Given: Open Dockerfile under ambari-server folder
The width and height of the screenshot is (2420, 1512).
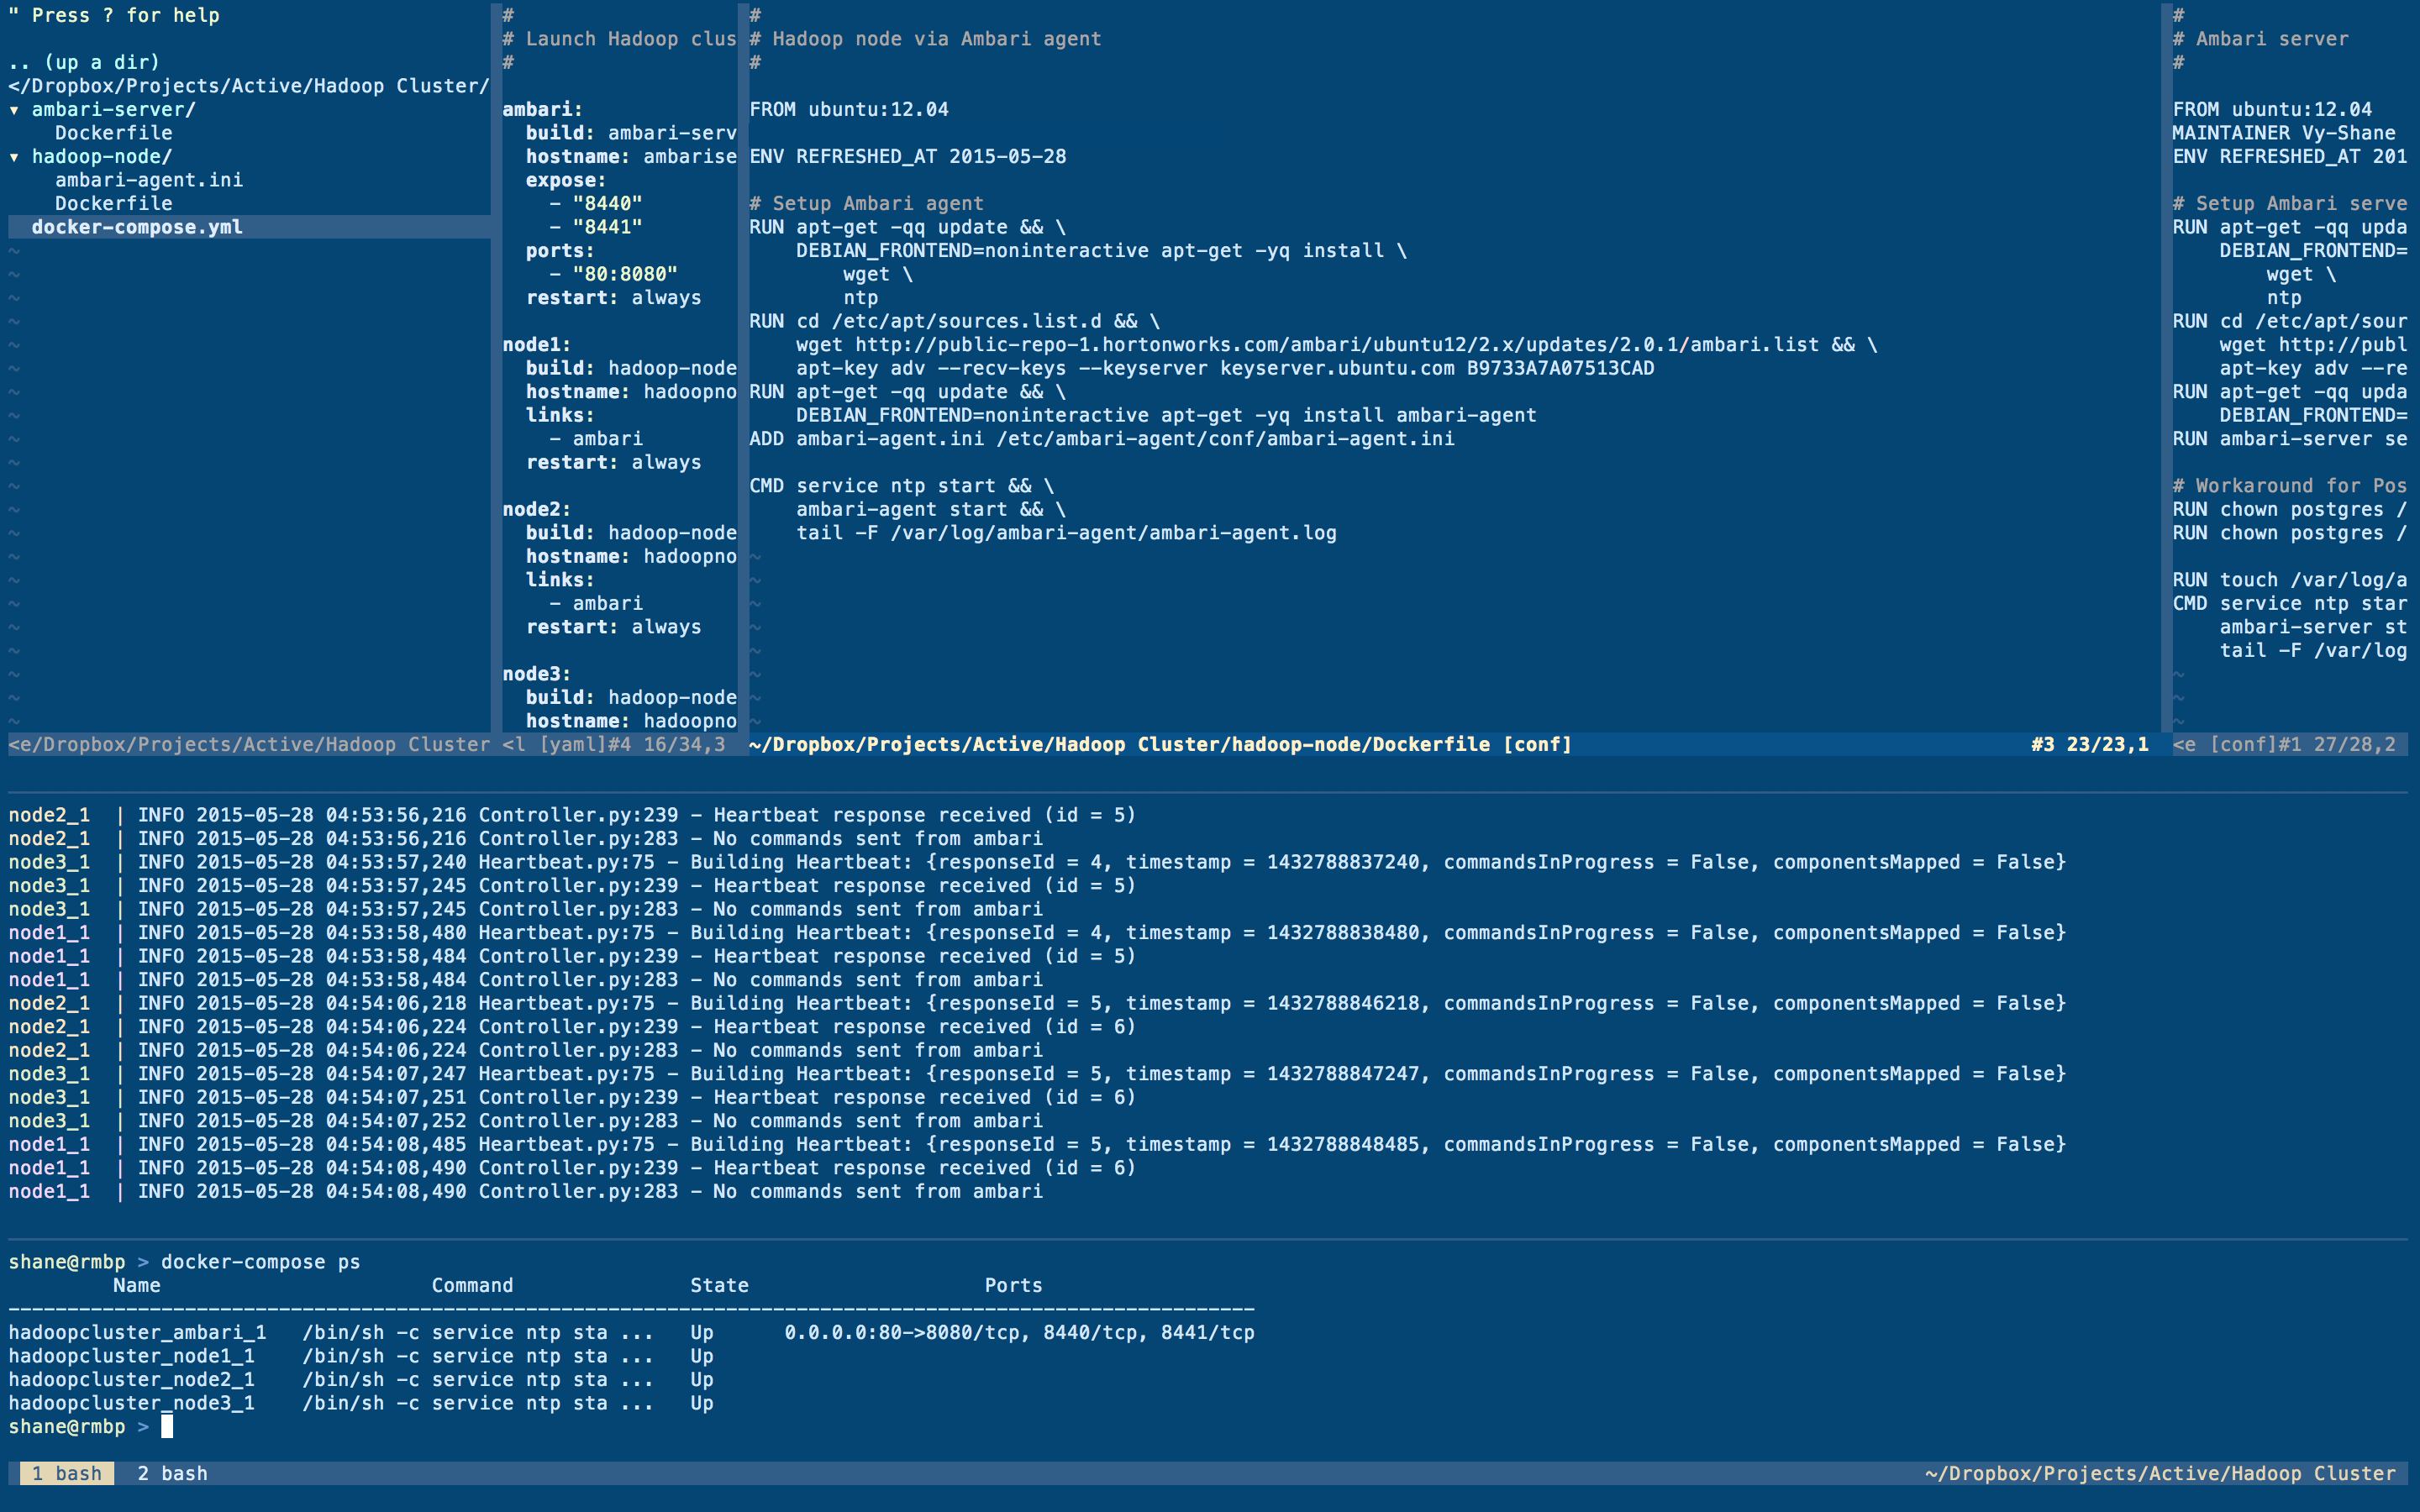Looking at the screenshot, I should click(113, 133).
